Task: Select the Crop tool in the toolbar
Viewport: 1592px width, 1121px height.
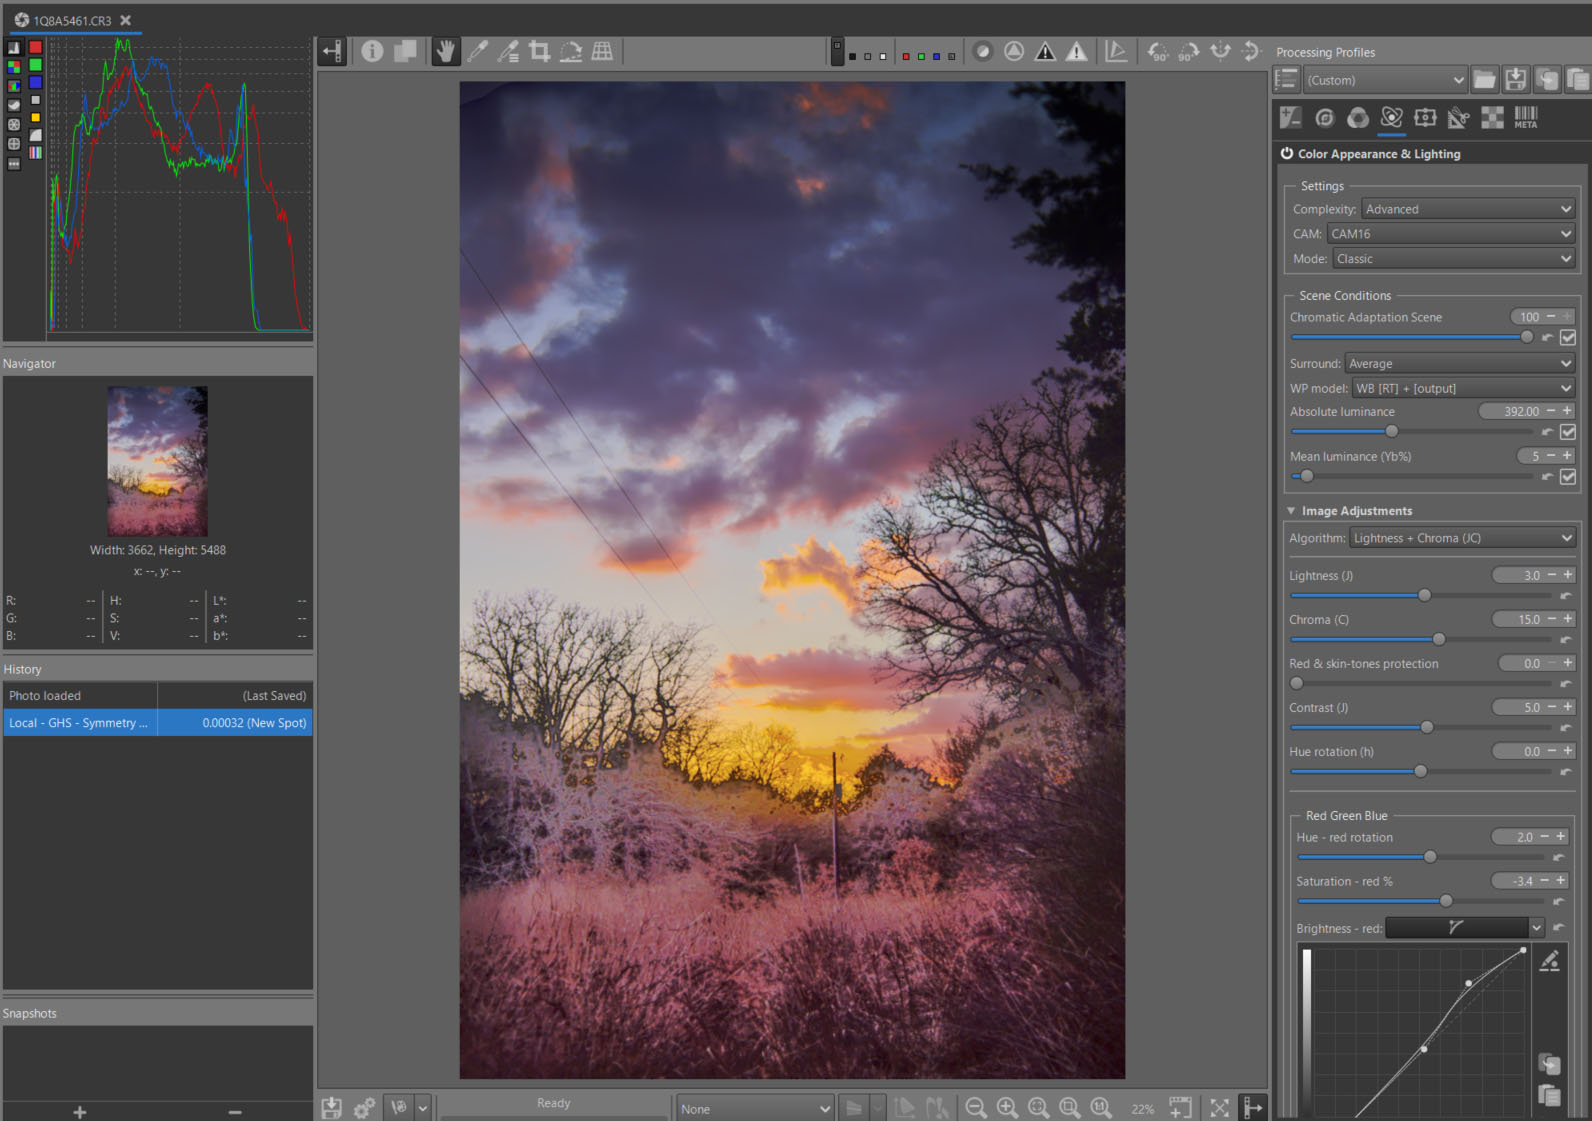Action: pyautogui.click(x=540, y=51)
